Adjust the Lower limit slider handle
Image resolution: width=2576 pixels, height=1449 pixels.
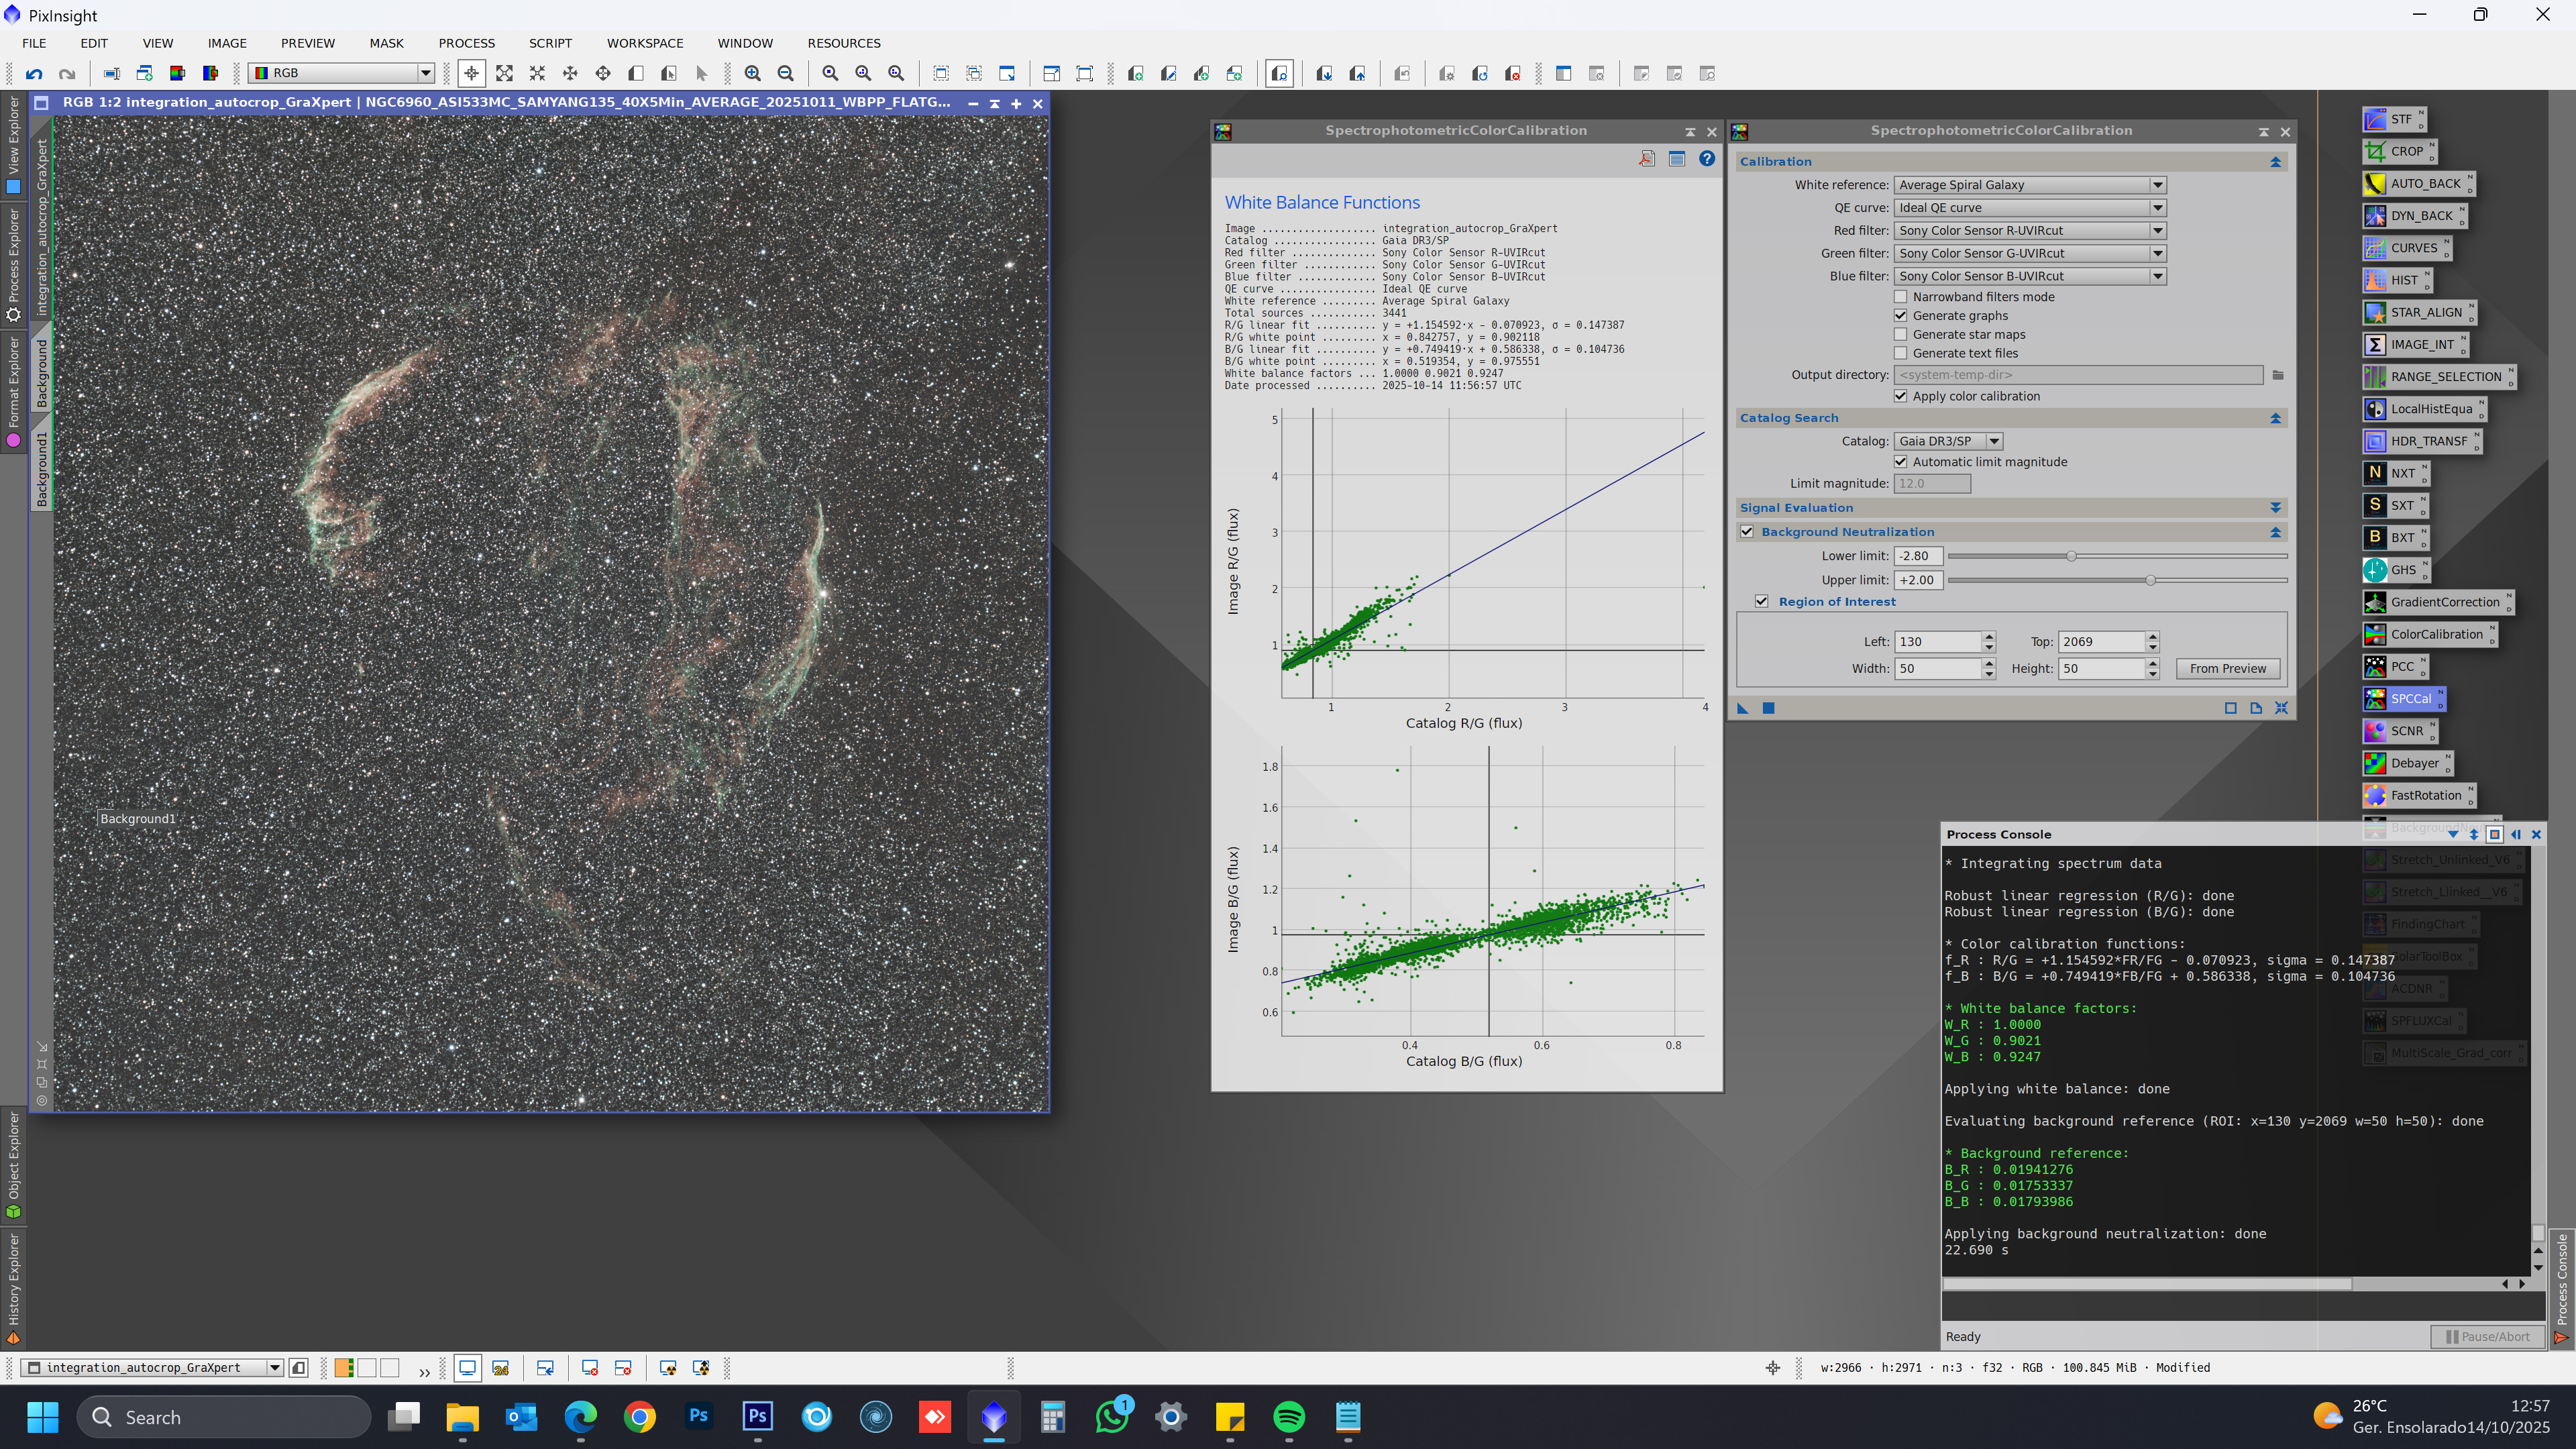[2071, 556]
